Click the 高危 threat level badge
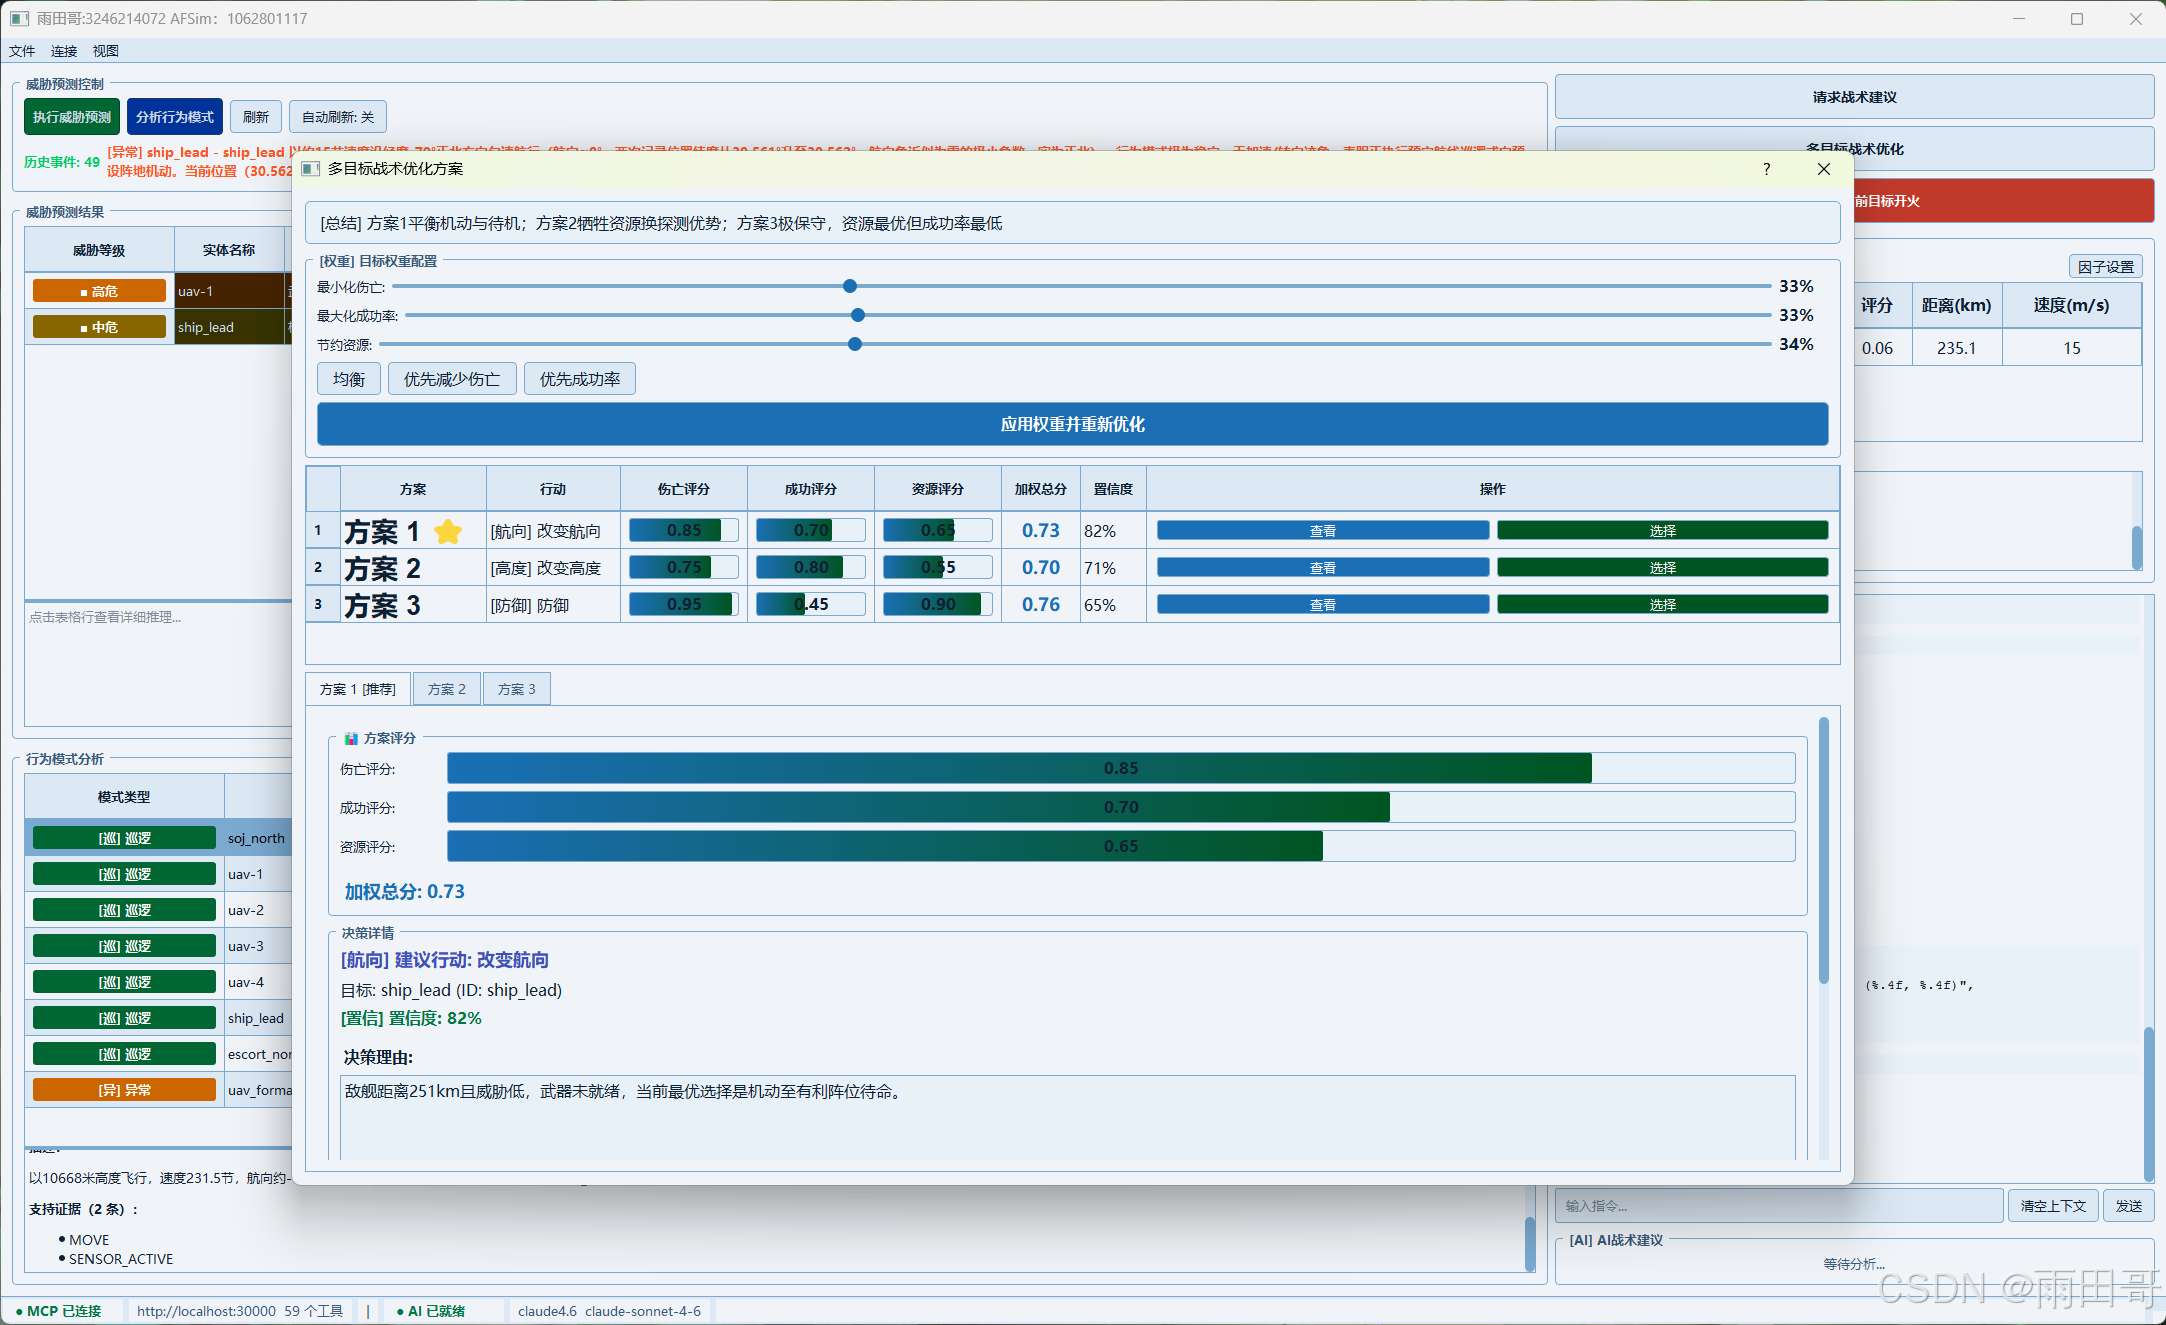The width and height of the screenshot is (2166, 1325). click(x=99, y=291)
